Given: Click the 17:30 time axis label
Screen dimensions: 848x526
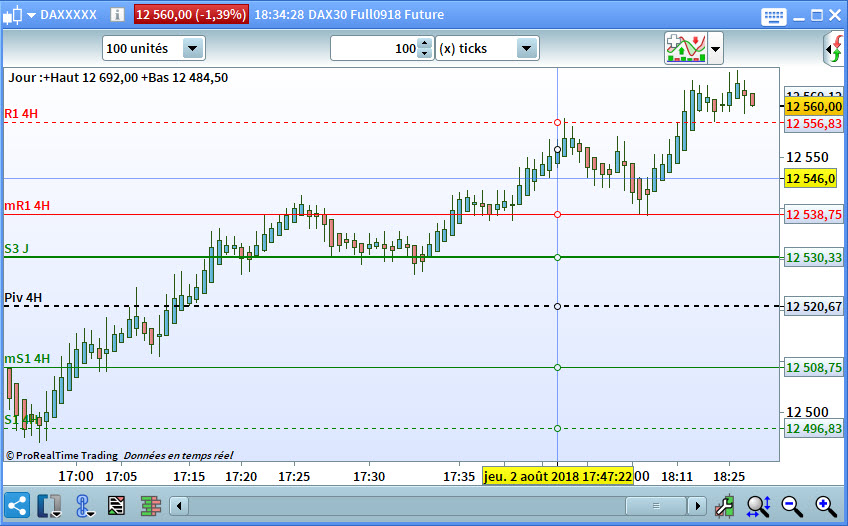Looking at the screenshot, I should (x=369, y=476).
